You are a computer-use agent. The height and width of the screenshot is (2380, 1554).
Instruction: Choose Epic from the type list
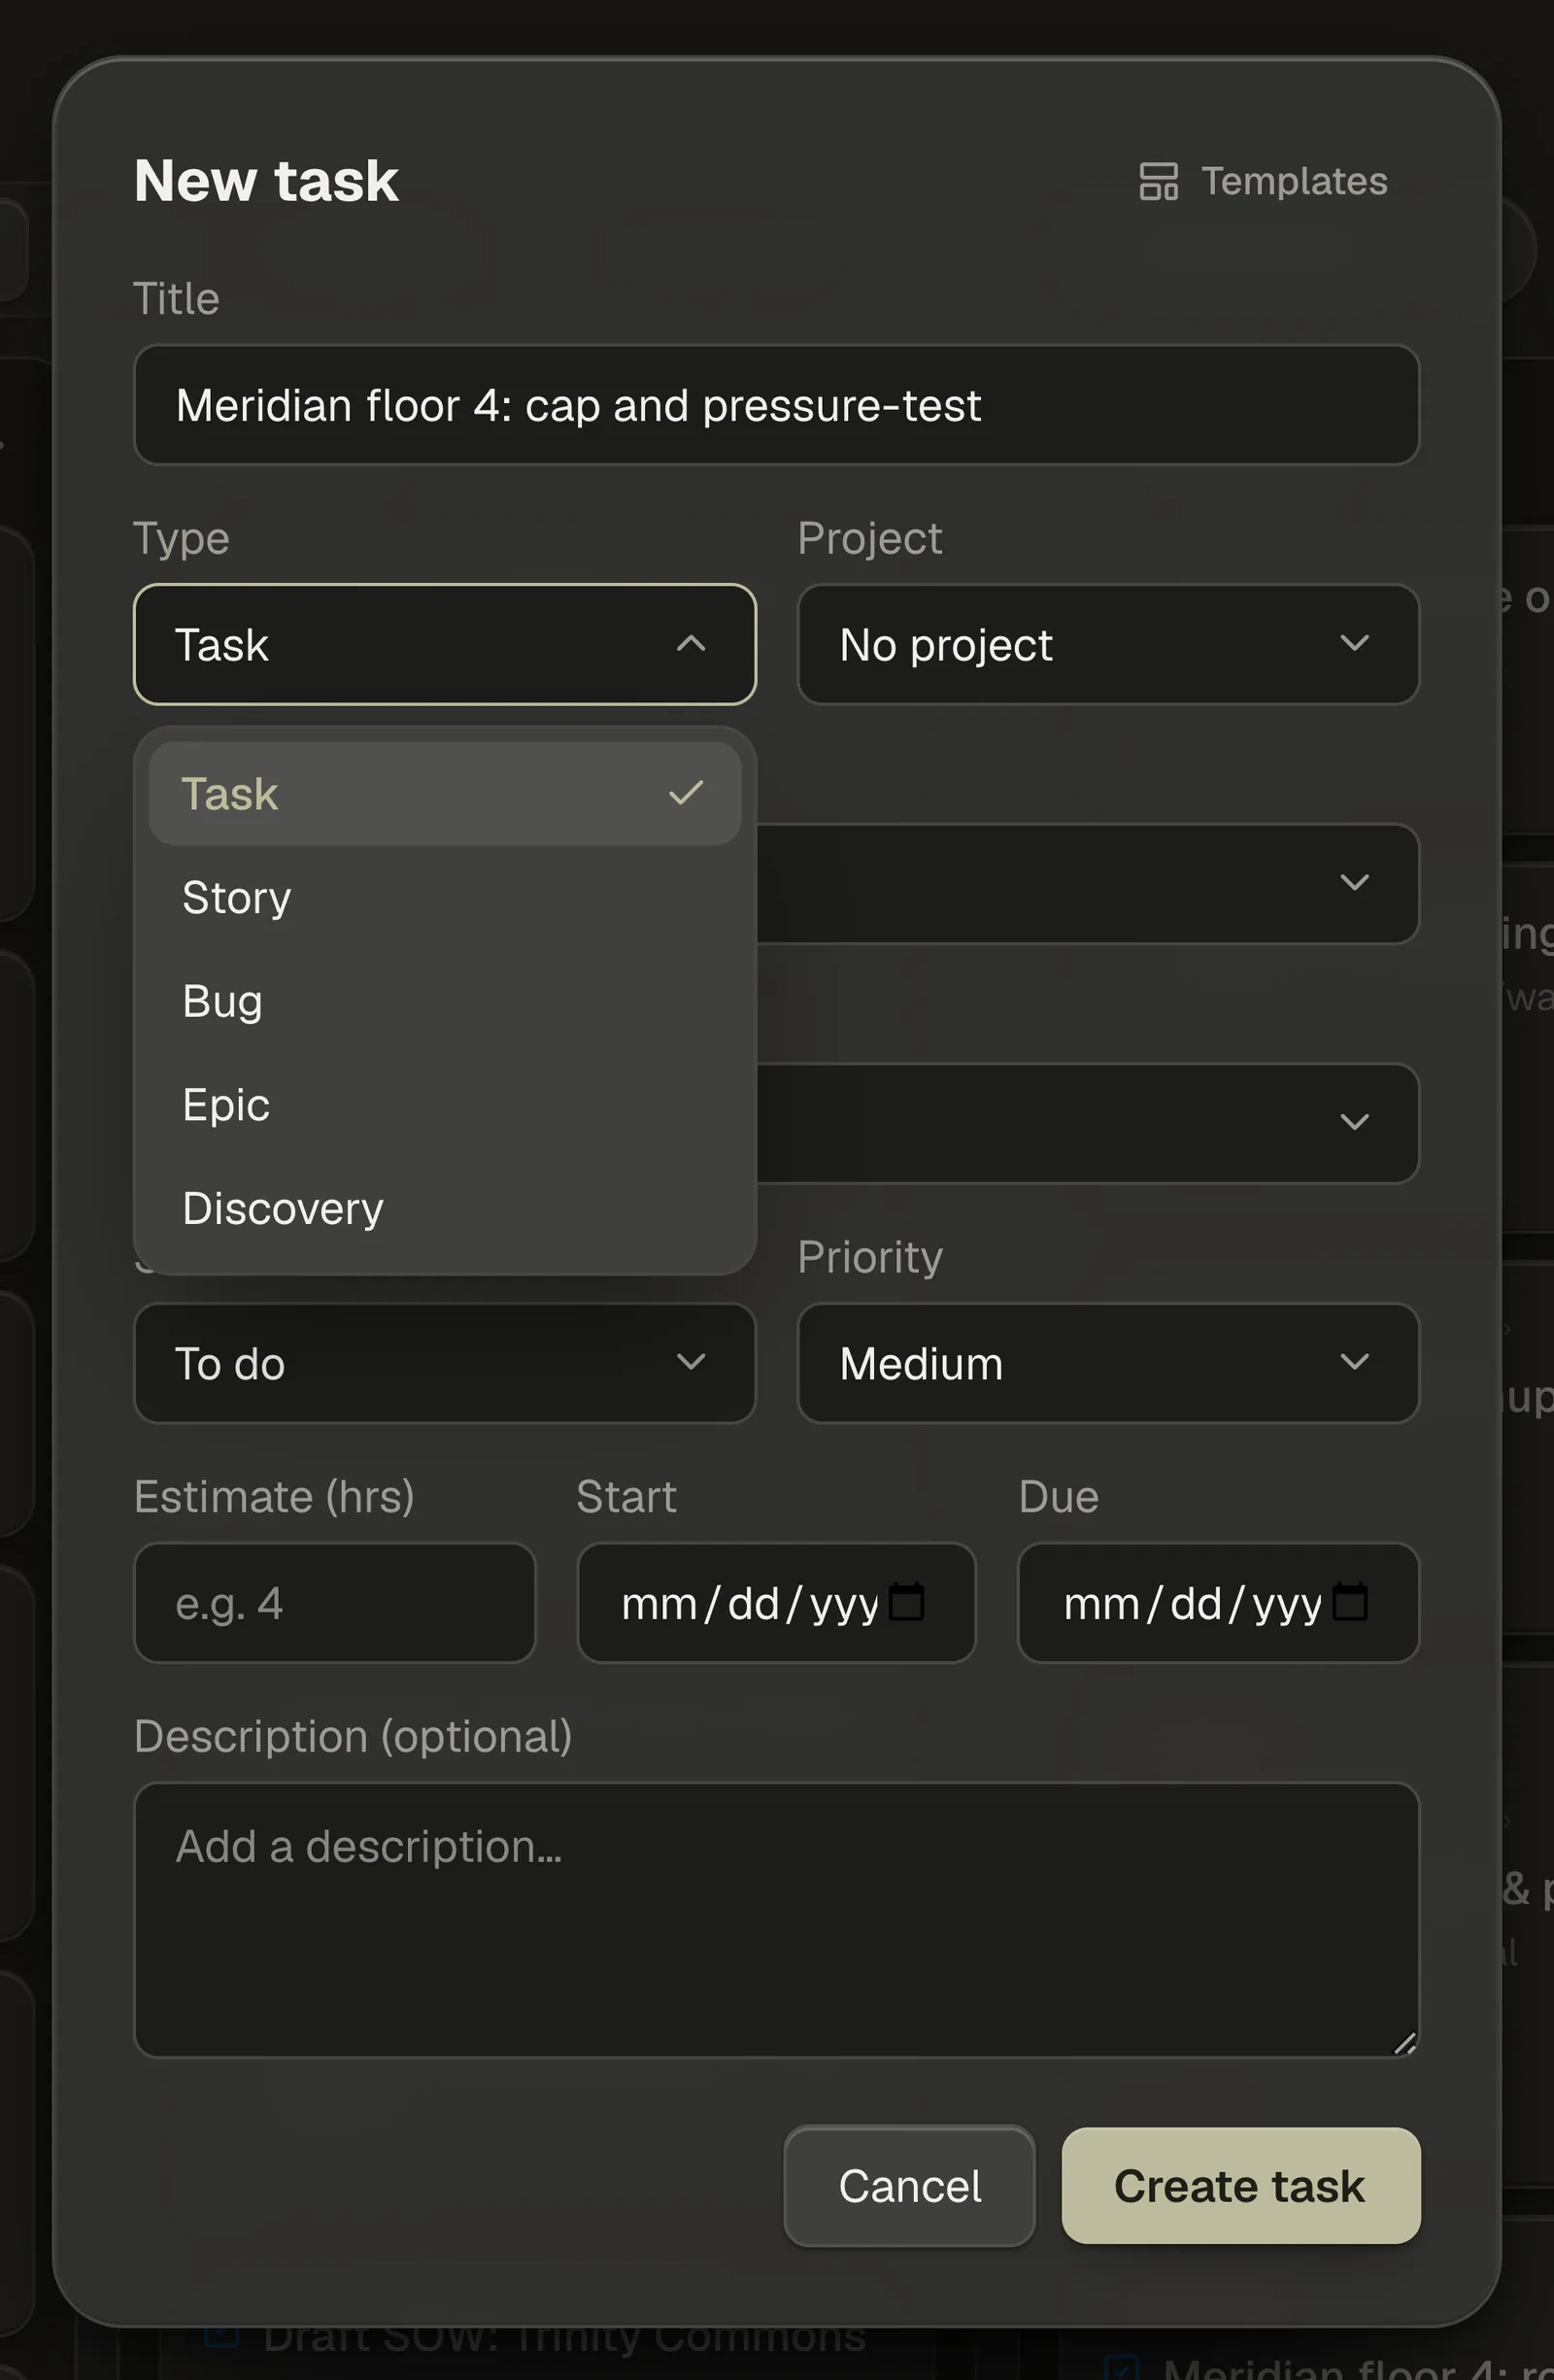[x=444, y=1104]
